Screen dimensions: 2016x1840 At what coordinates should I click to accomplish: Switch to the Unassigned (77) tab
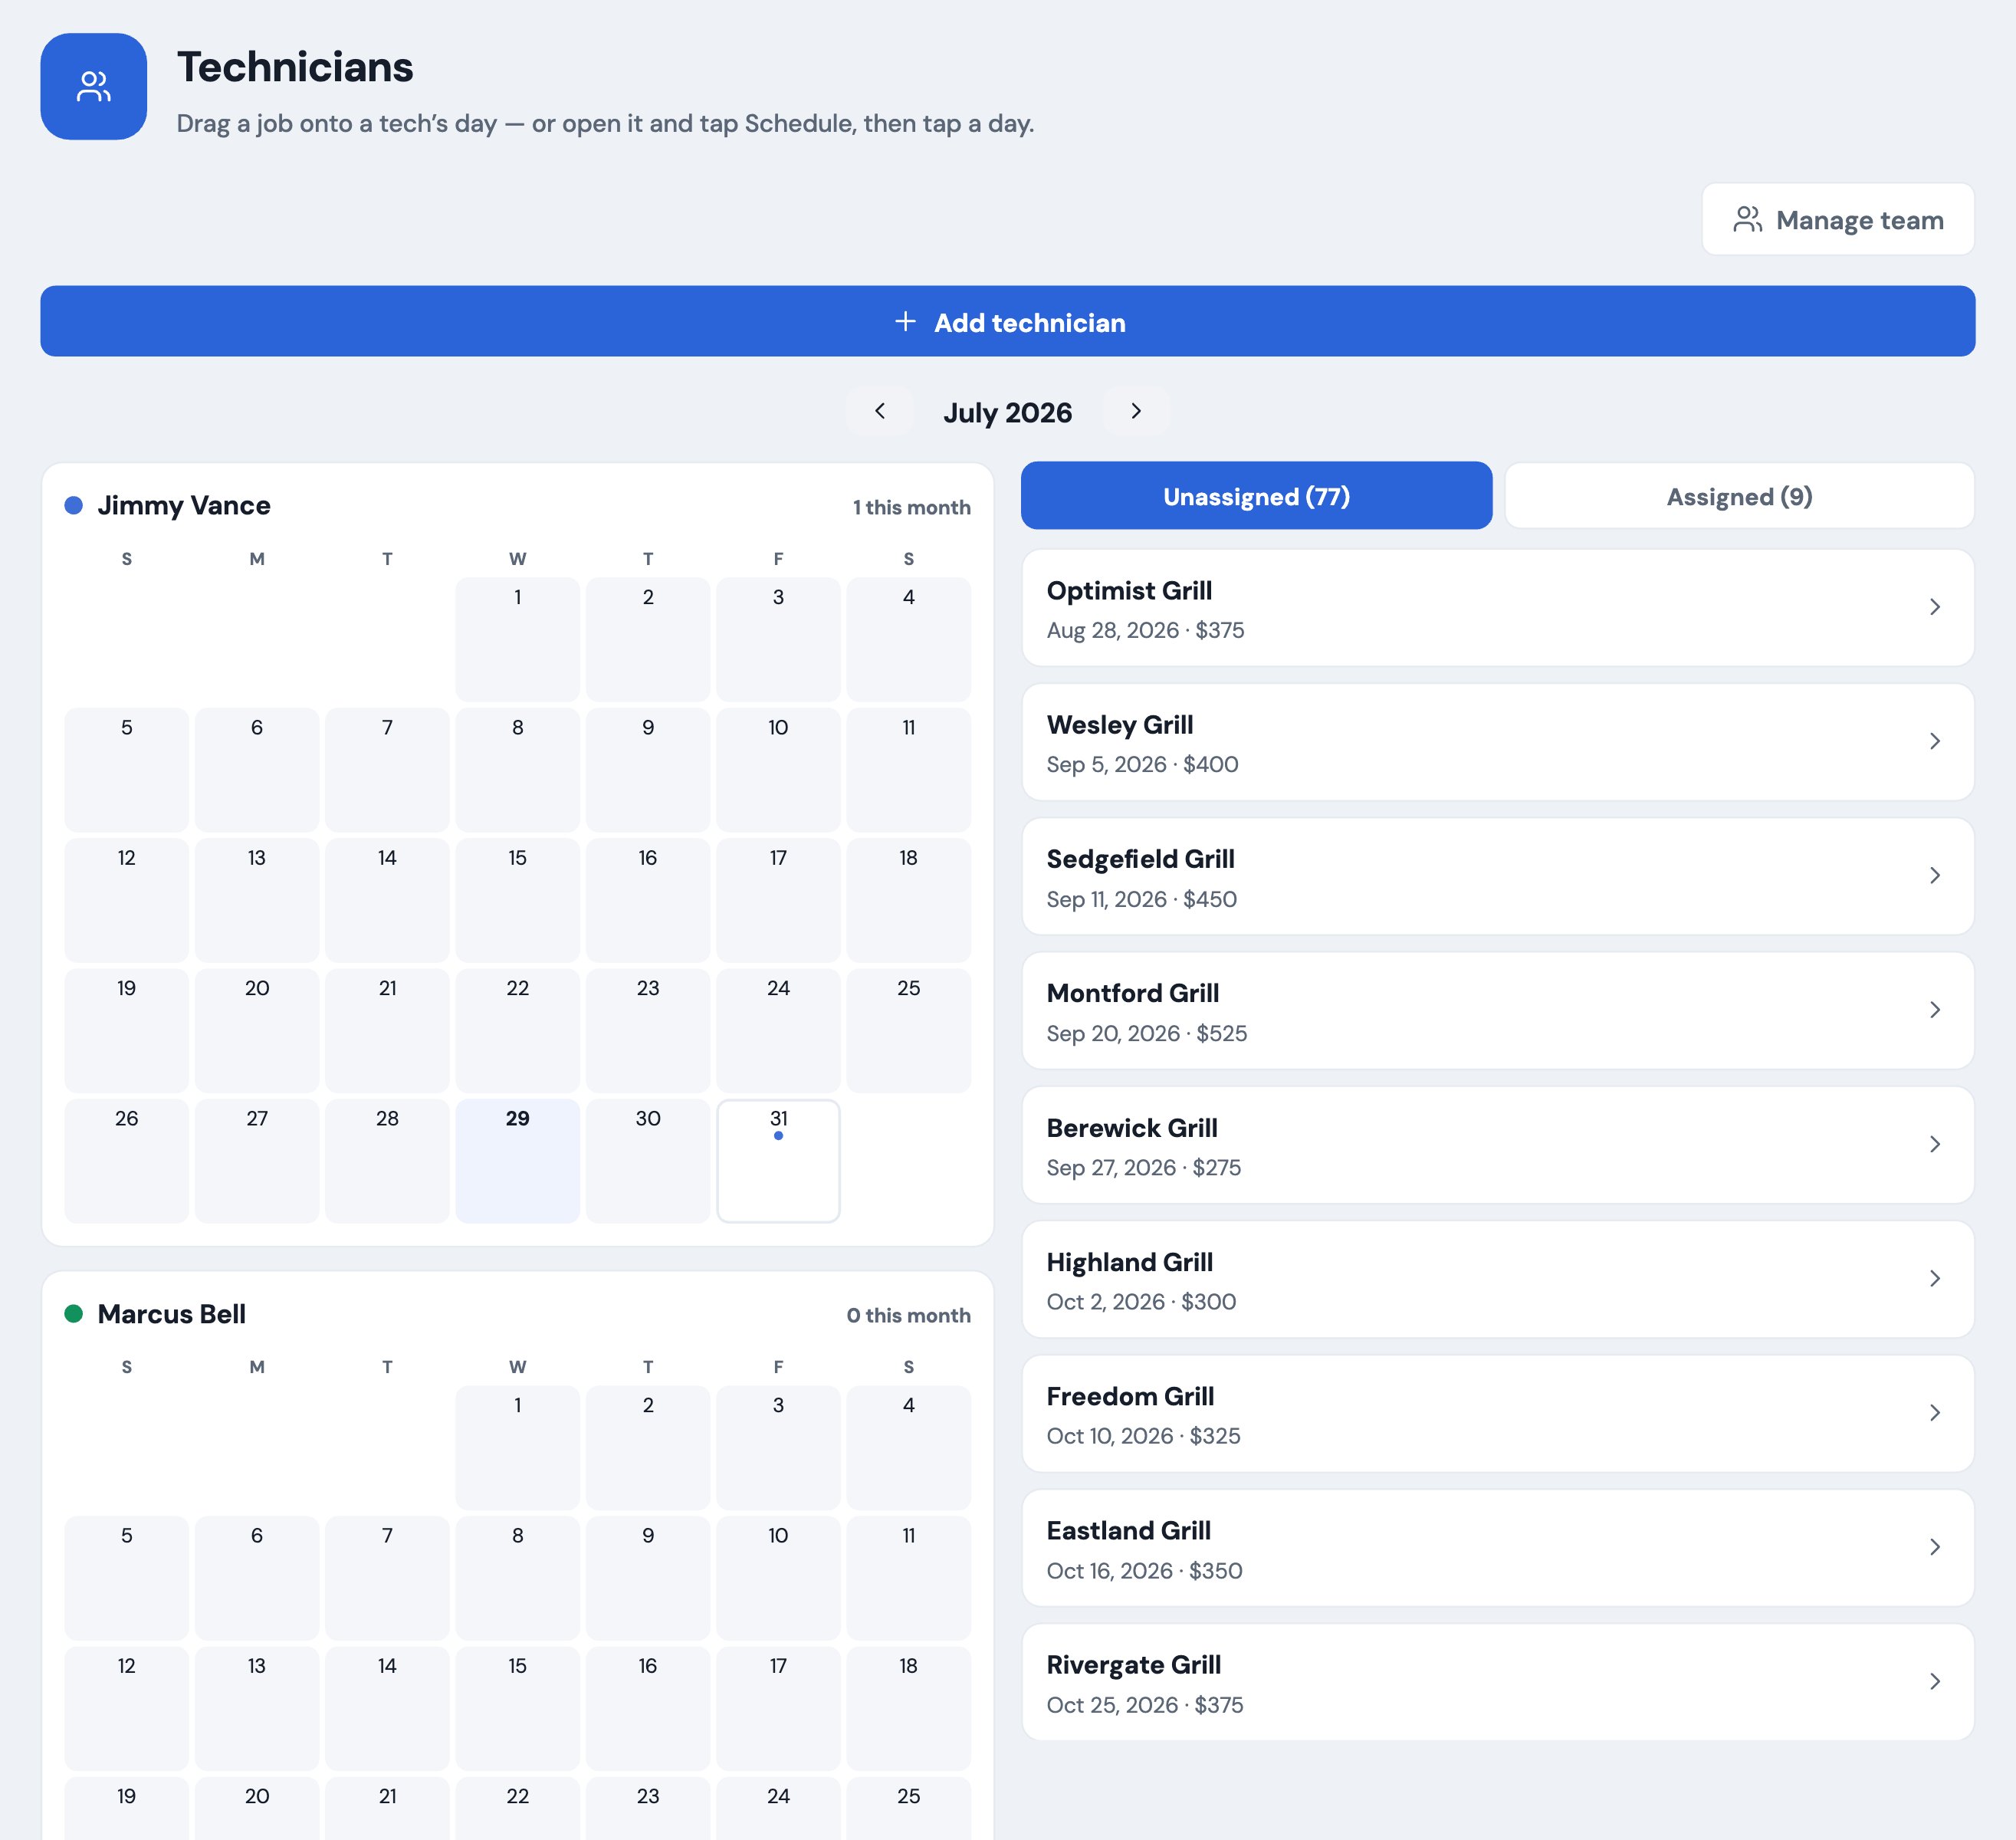pos(1256,495)
